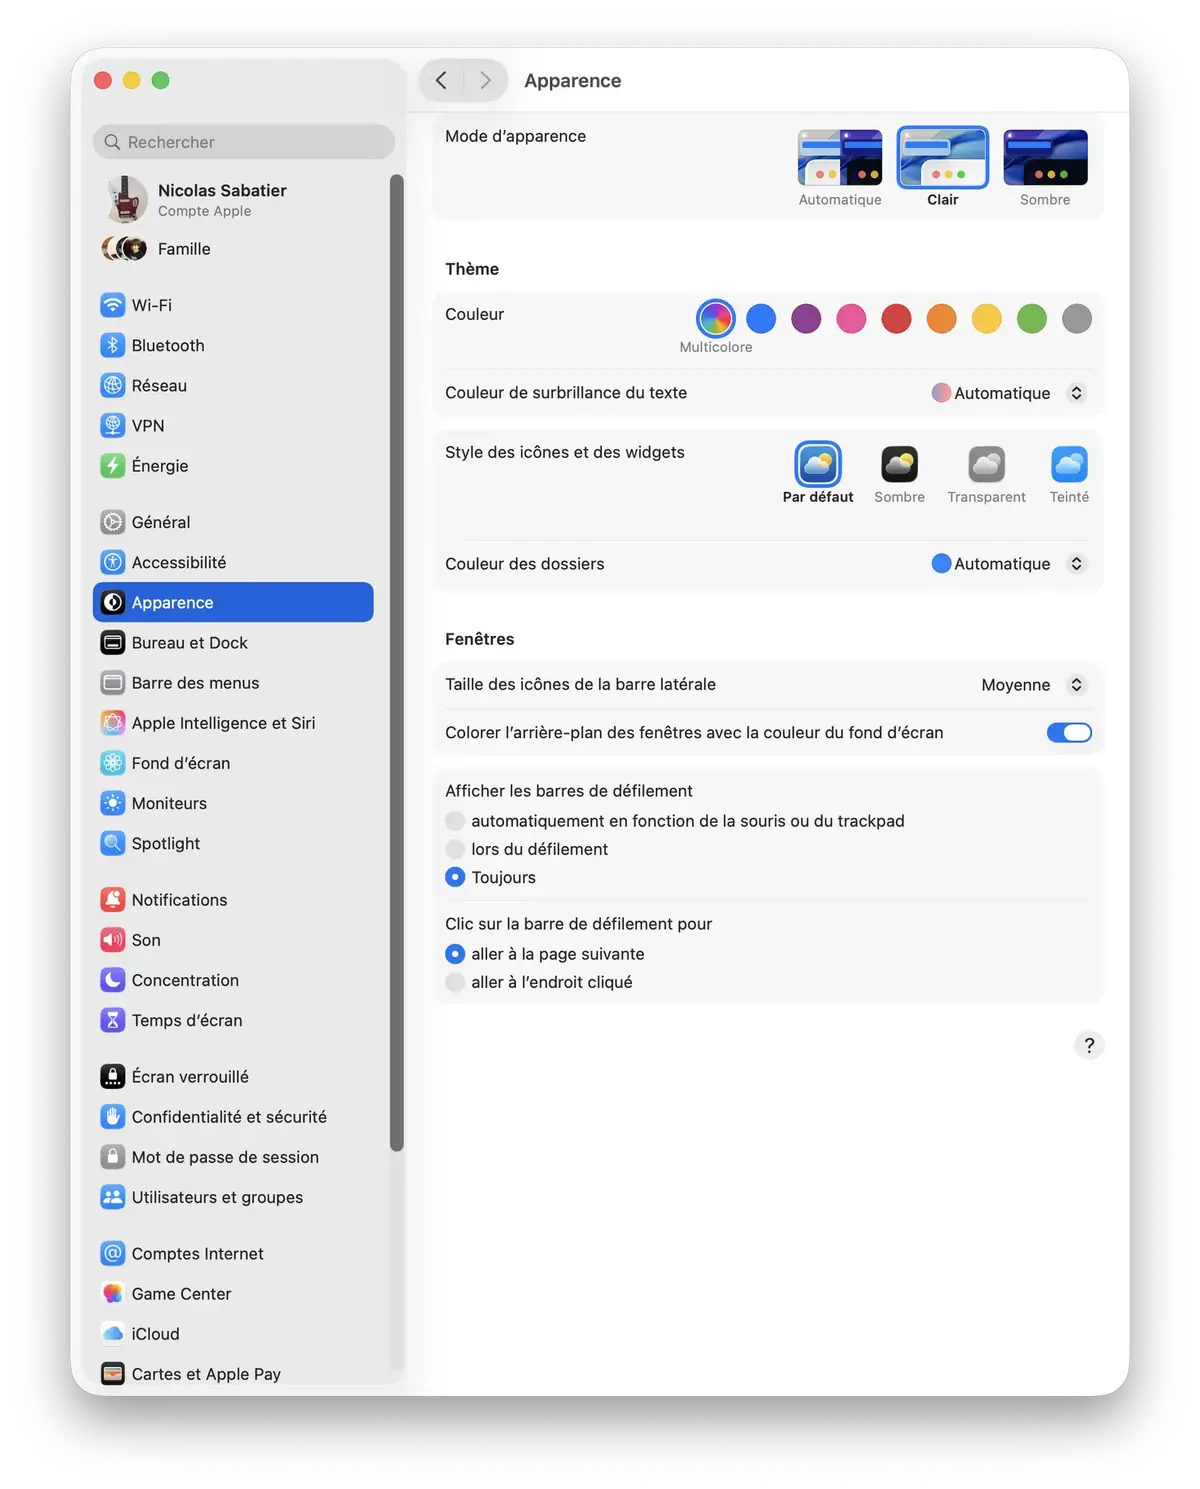This screenshot has height=1489, width=1200.
Task: Switch to Fond d'écran settings
Action: pyautogui.click(x=180, y=763)
